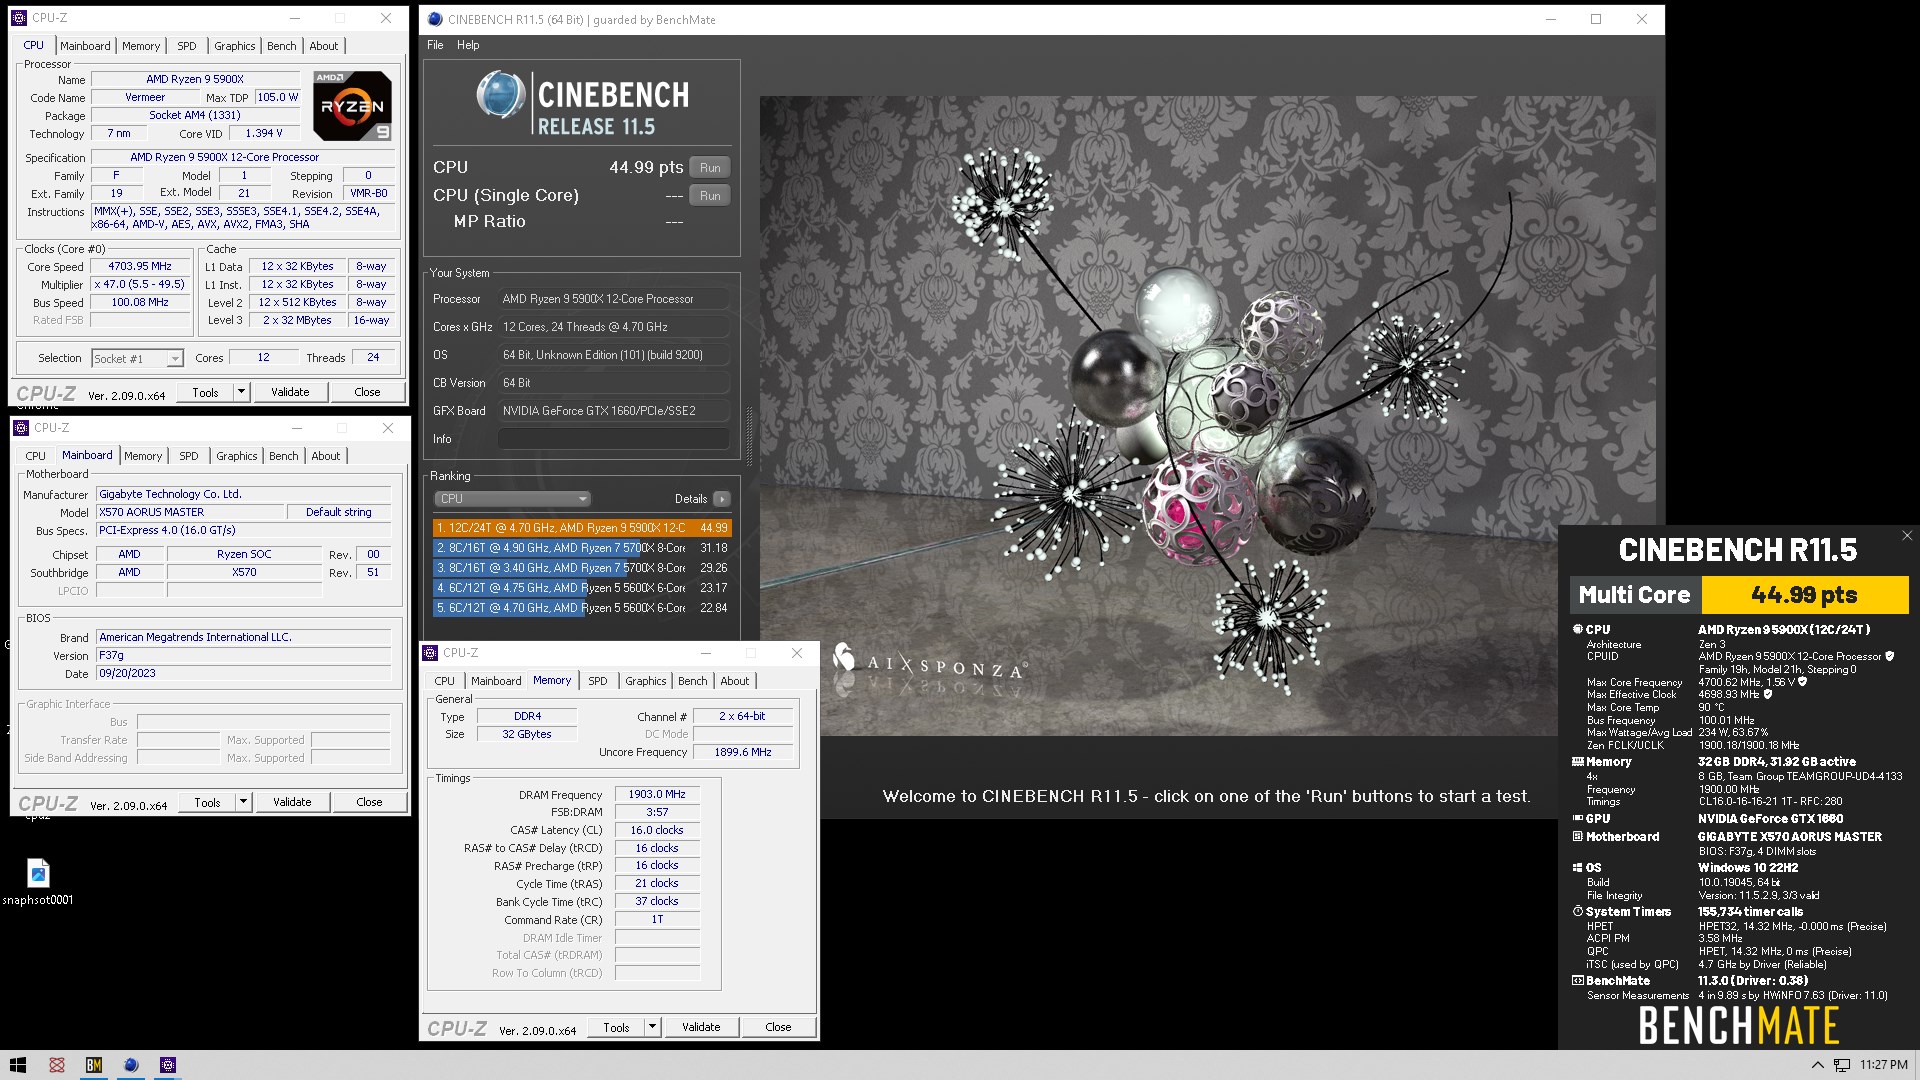1920x1080 pixels.
Task: Click the rendered Cinebench scene image
Action: coord(1207,416)
